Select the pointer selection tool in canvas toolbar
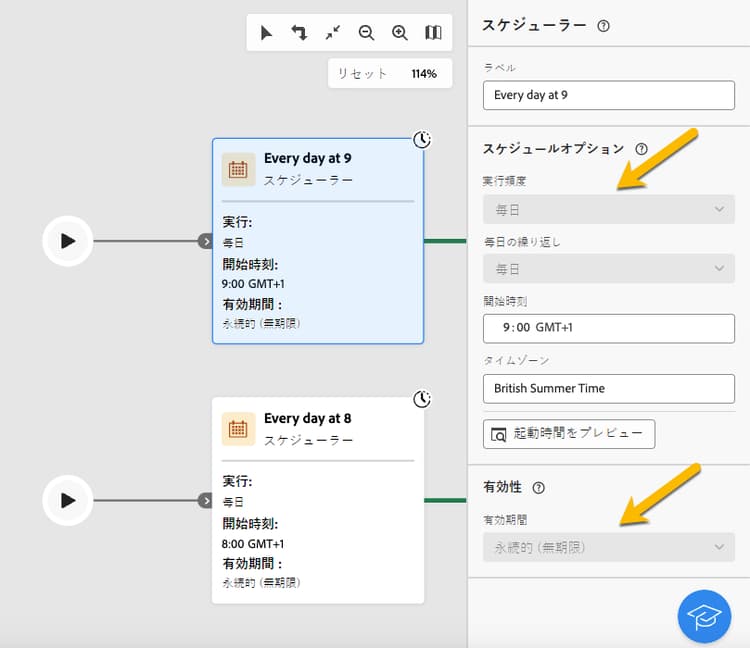 (x=266, y=33)
